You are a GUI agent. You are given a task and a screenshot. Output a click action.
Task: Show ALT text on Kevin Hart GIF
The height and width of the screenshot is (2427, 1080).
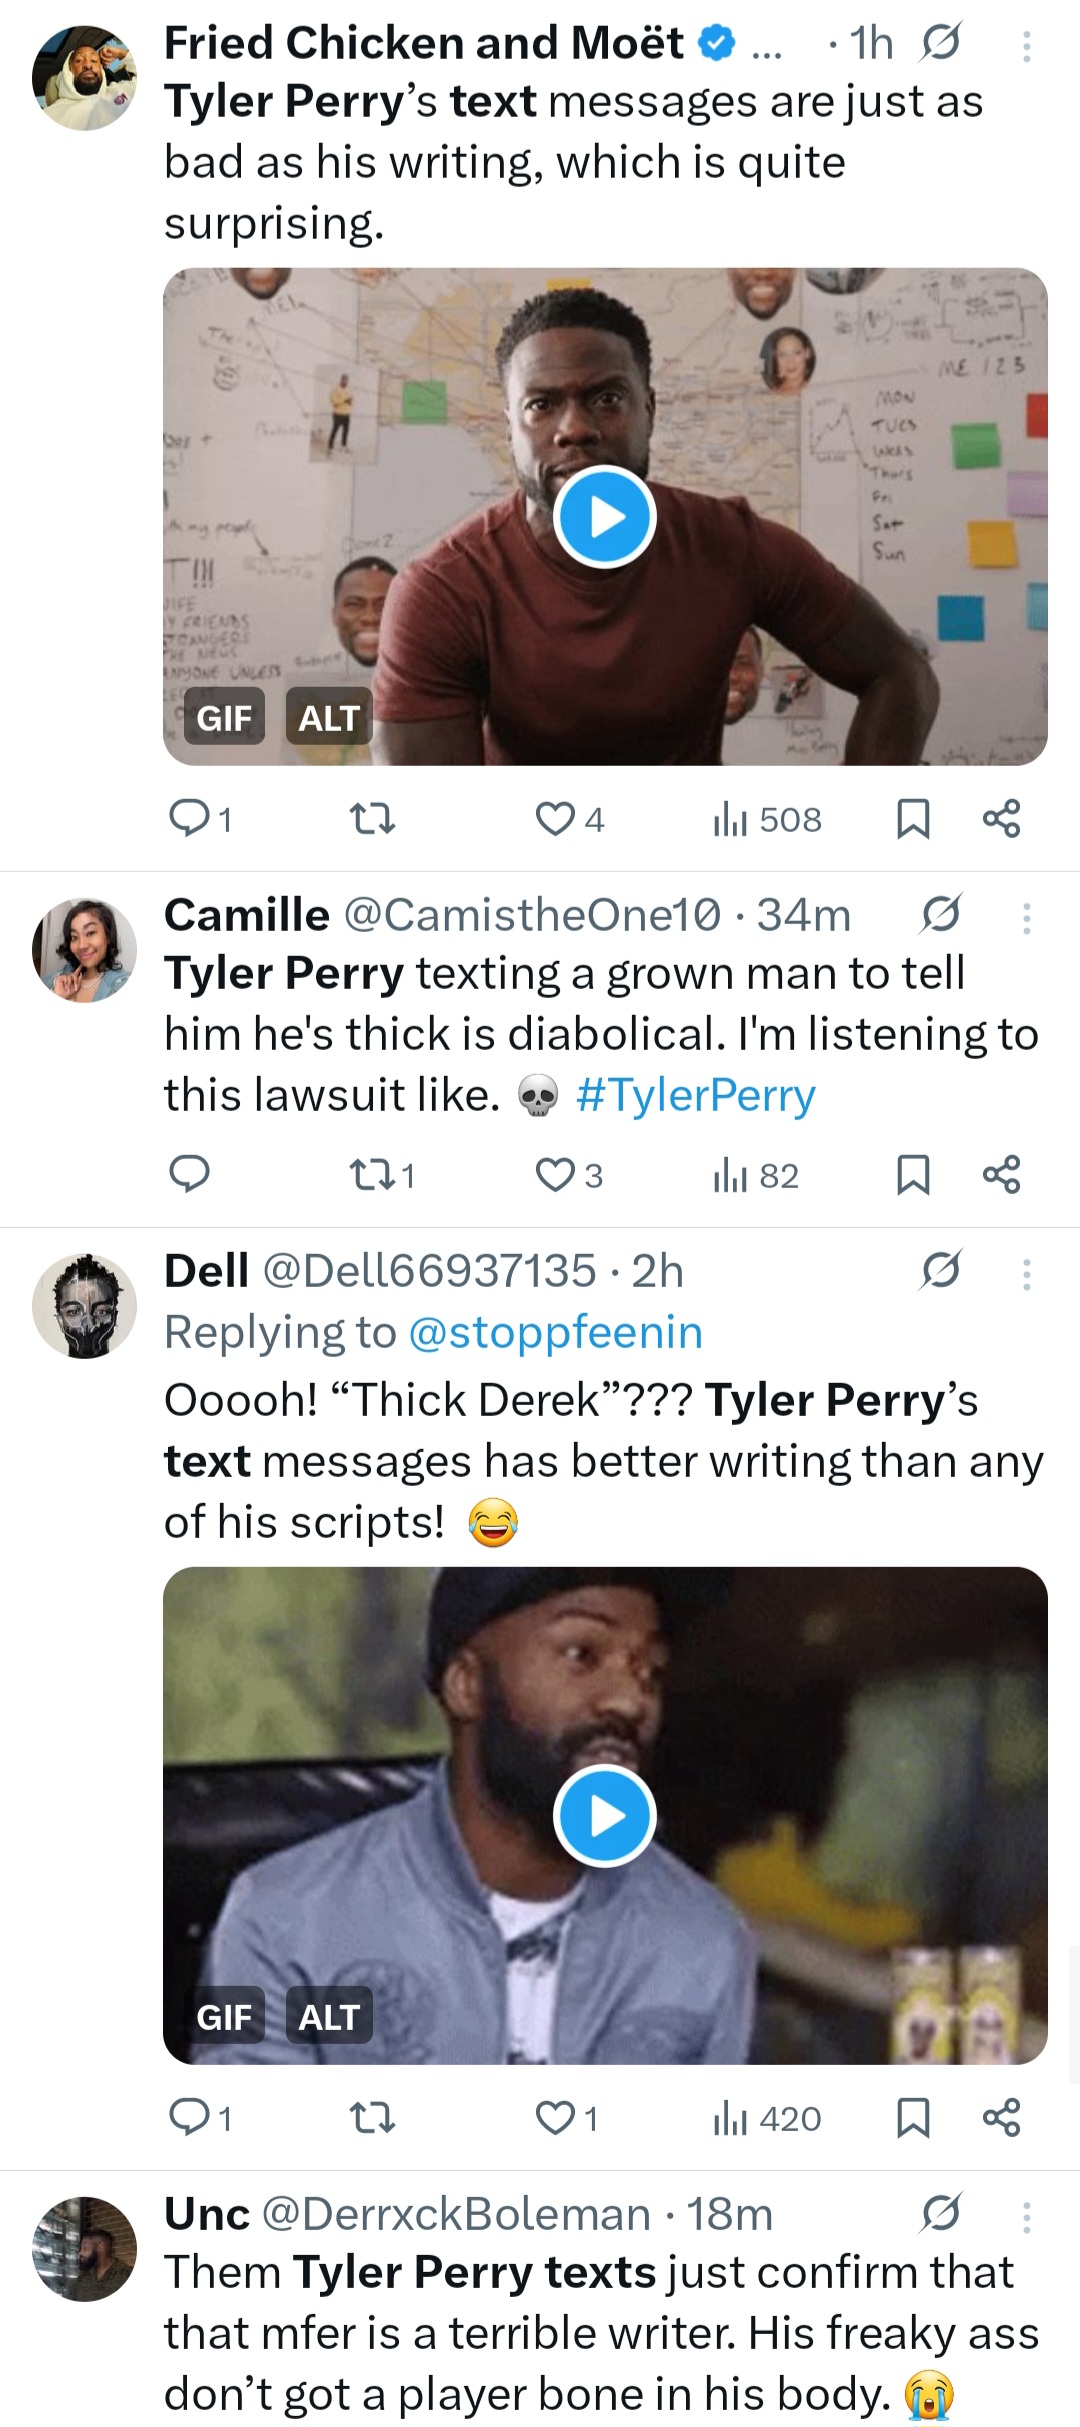pos(328,717)
